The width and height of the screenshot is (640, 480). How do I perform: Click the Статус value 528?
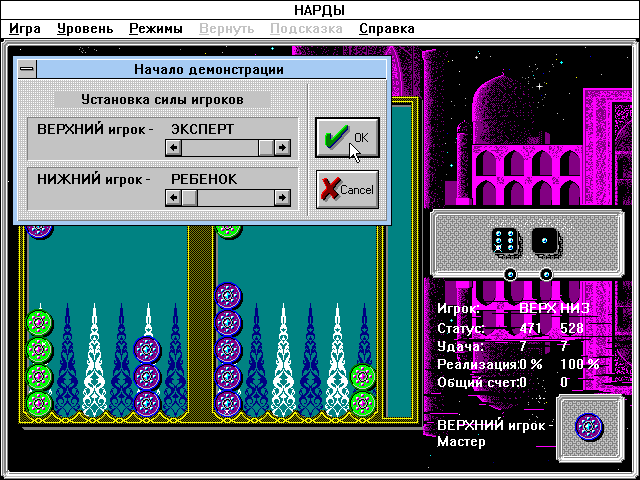572,328
